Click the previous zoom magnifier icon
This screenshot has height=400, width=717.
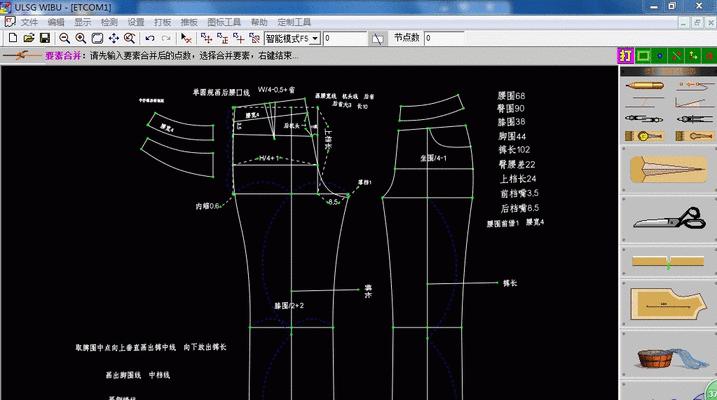pos(129,38)
